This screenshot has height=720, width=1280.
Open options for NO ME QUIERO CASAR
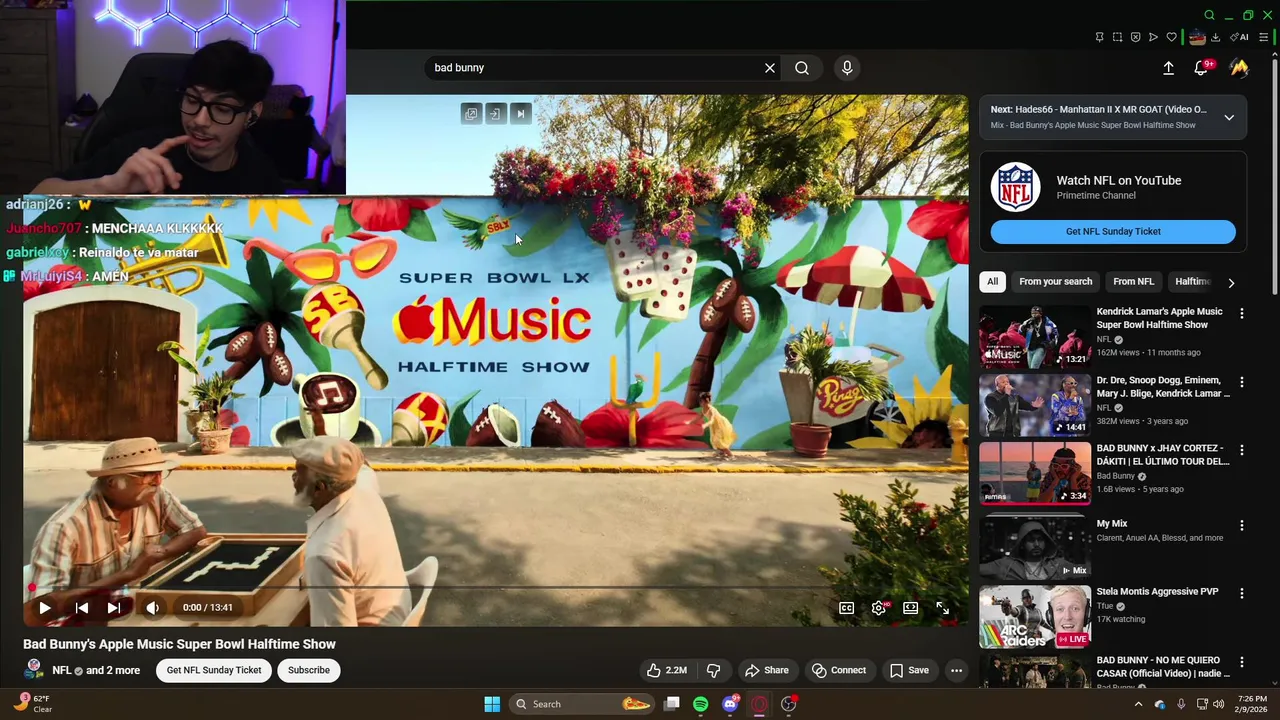click(1241, 662)
